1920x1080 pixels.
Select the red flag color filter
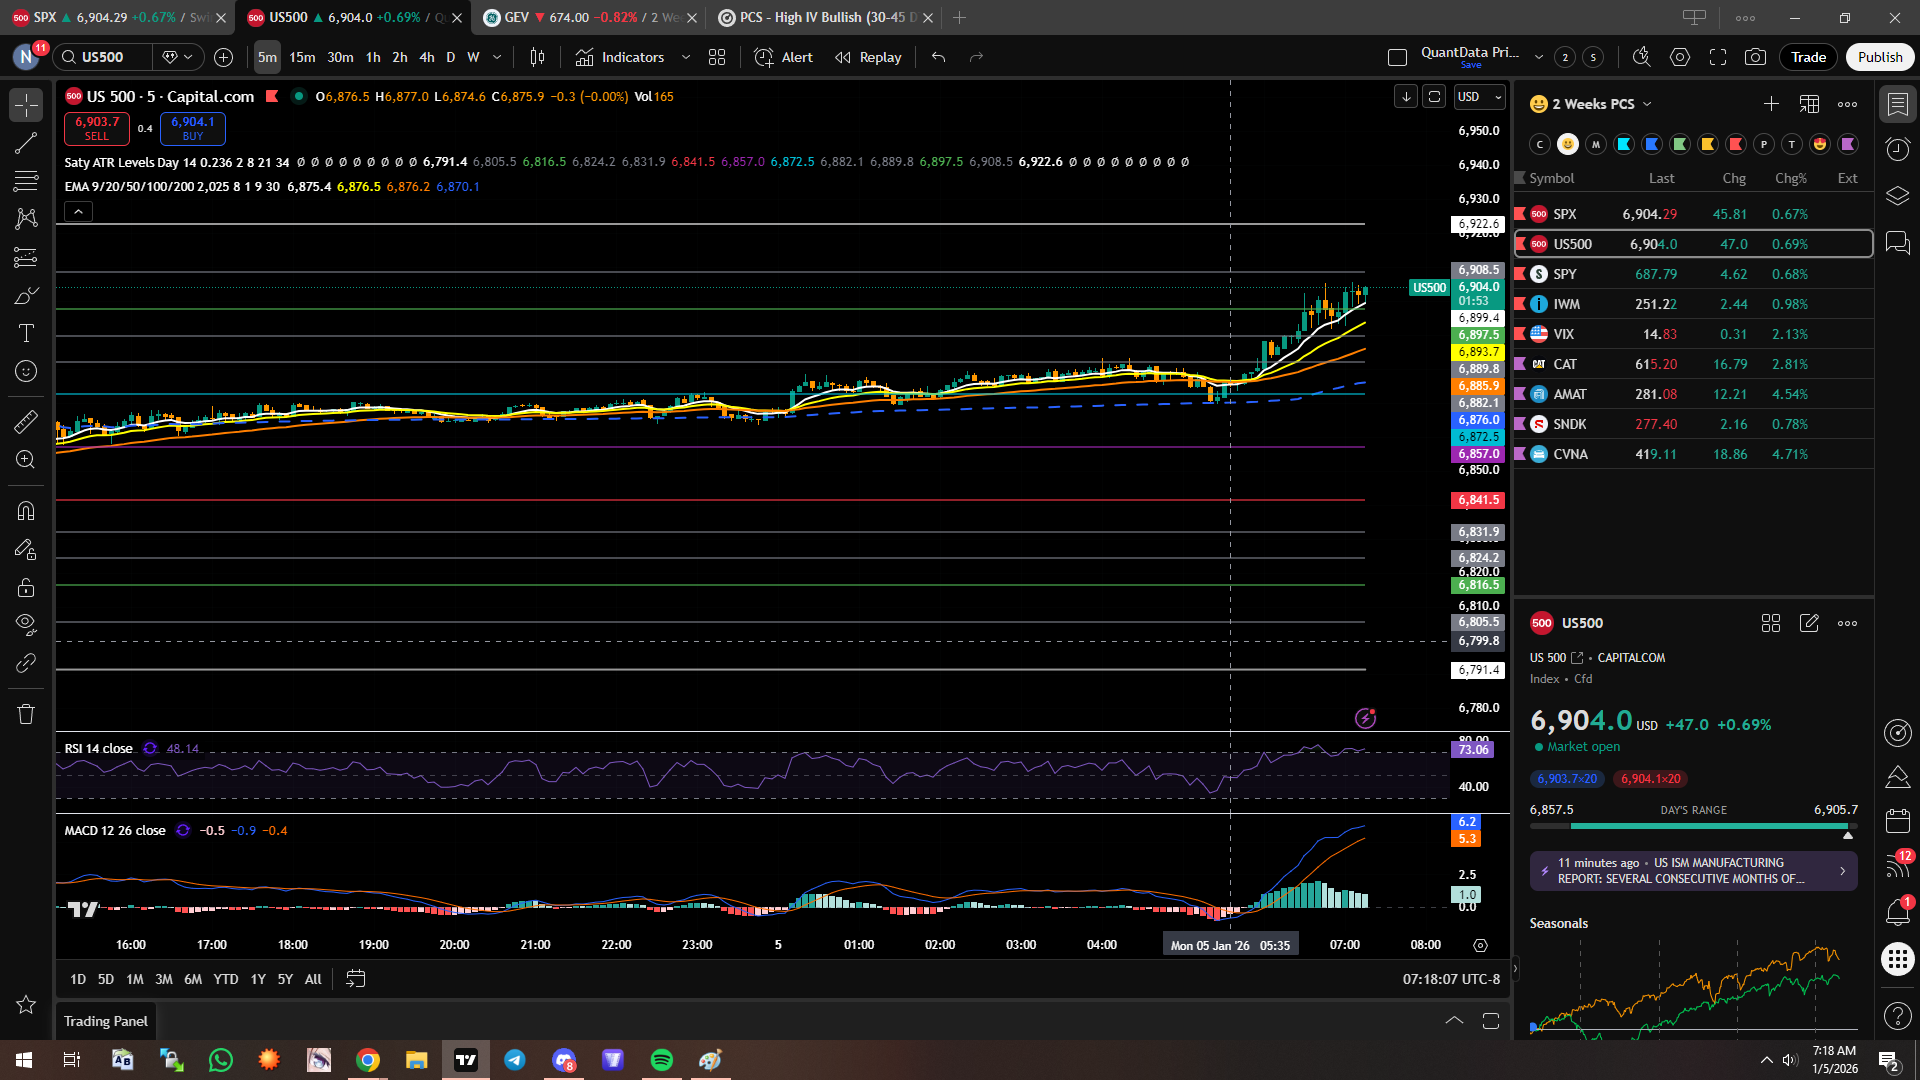pyautogui.click(x=1736, y=144)
